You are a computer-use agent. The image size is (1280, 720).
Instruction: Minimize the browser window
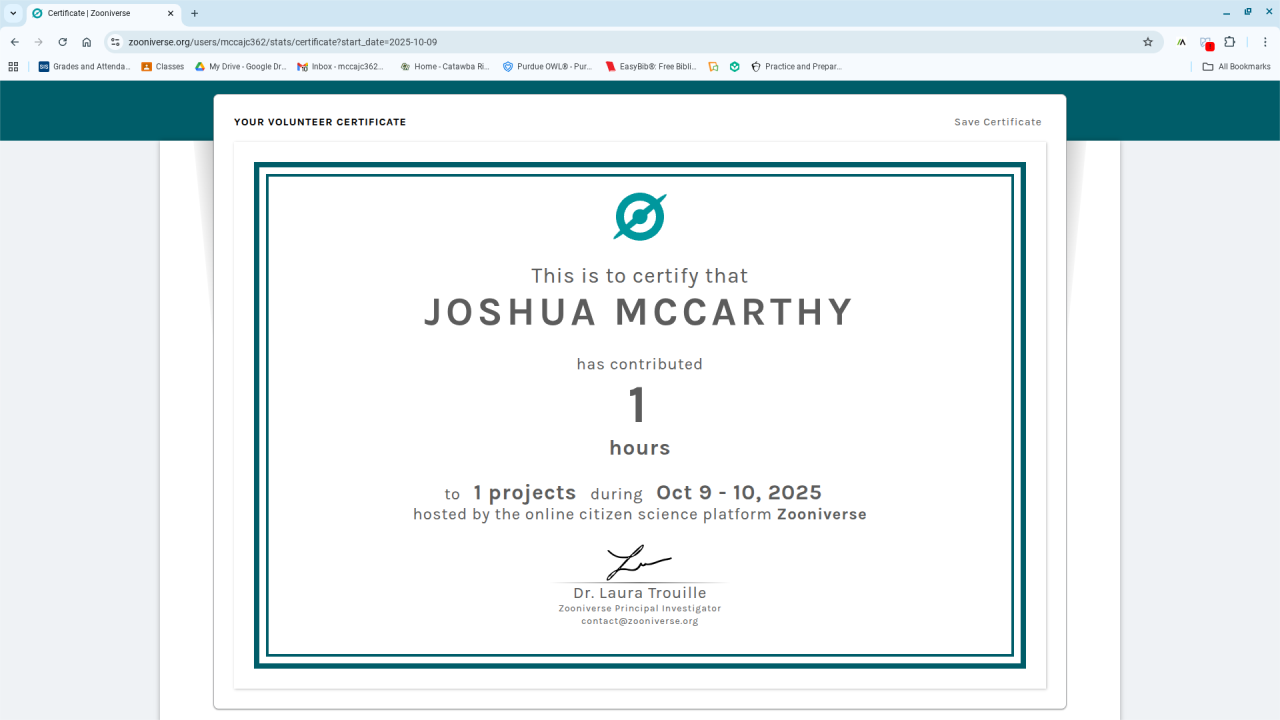(1227, 12)
